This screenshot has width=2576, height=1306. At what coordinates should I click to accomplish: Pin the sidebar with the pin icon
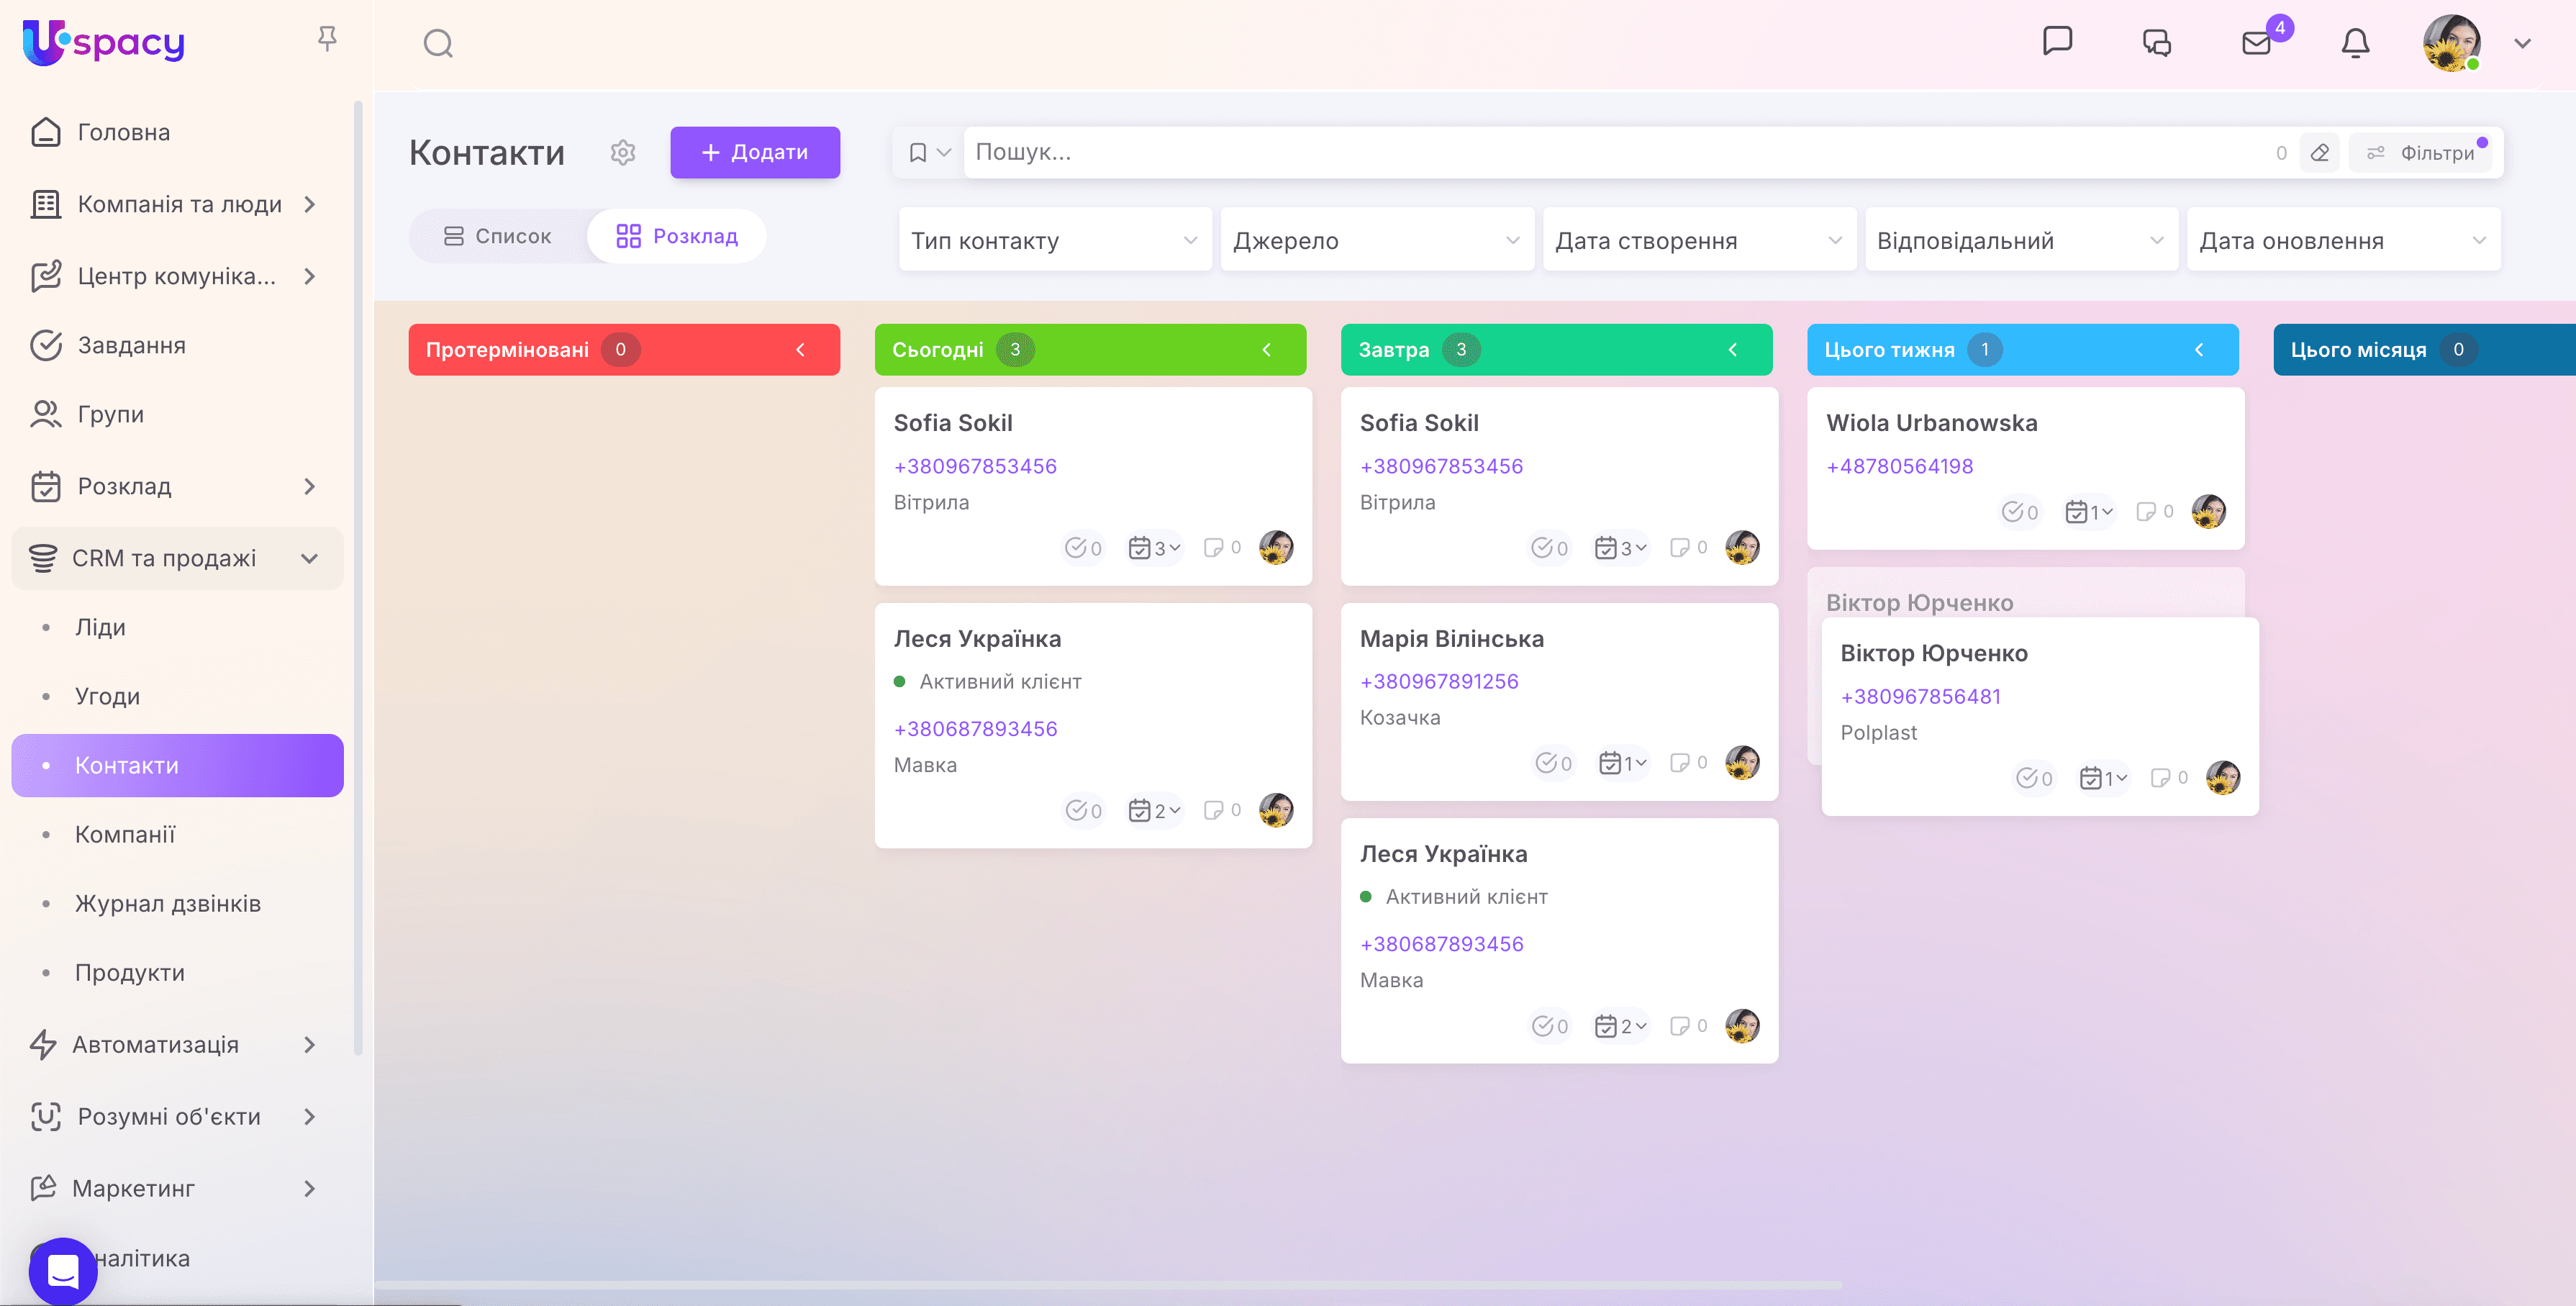327,39
